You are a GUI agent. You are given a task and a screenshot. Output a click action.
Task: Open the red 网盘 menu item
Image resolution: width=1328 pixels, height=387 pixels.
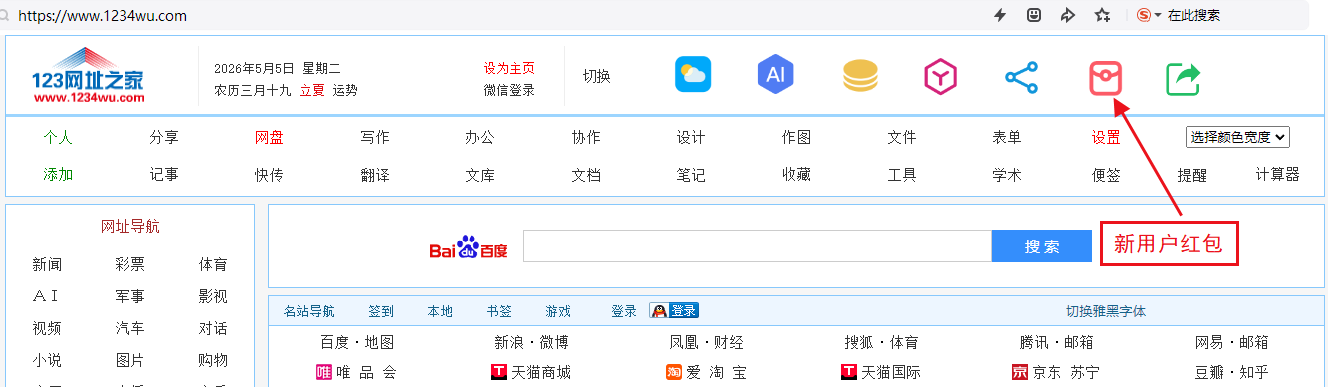[x=269, y=137]
